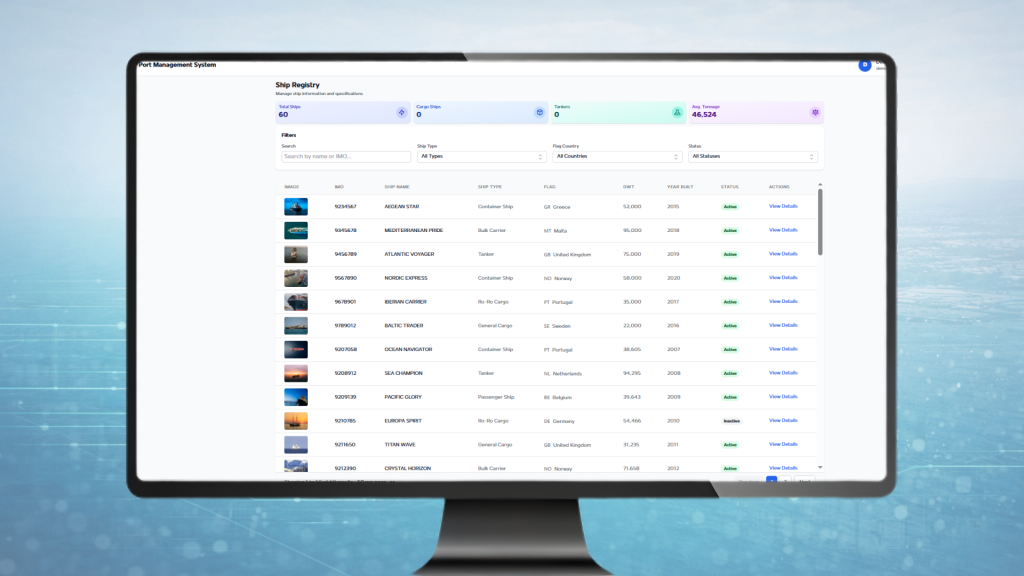Click the YEAR BUILT column header
The width and height of the screenshot is (1024, 576).
click(680, 187)
